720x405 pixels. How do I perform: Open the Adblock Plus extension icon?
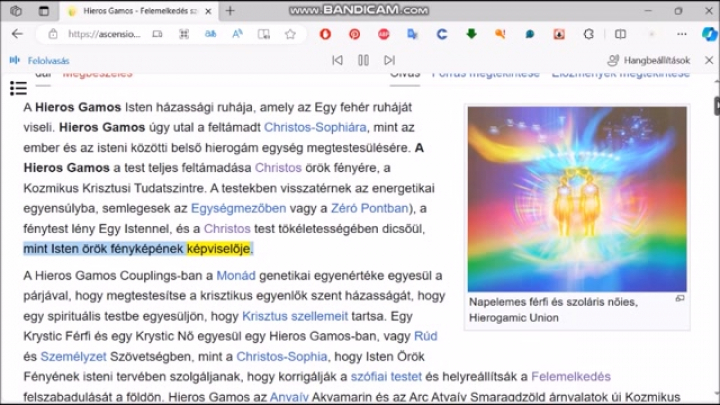(x=383, y=34)
